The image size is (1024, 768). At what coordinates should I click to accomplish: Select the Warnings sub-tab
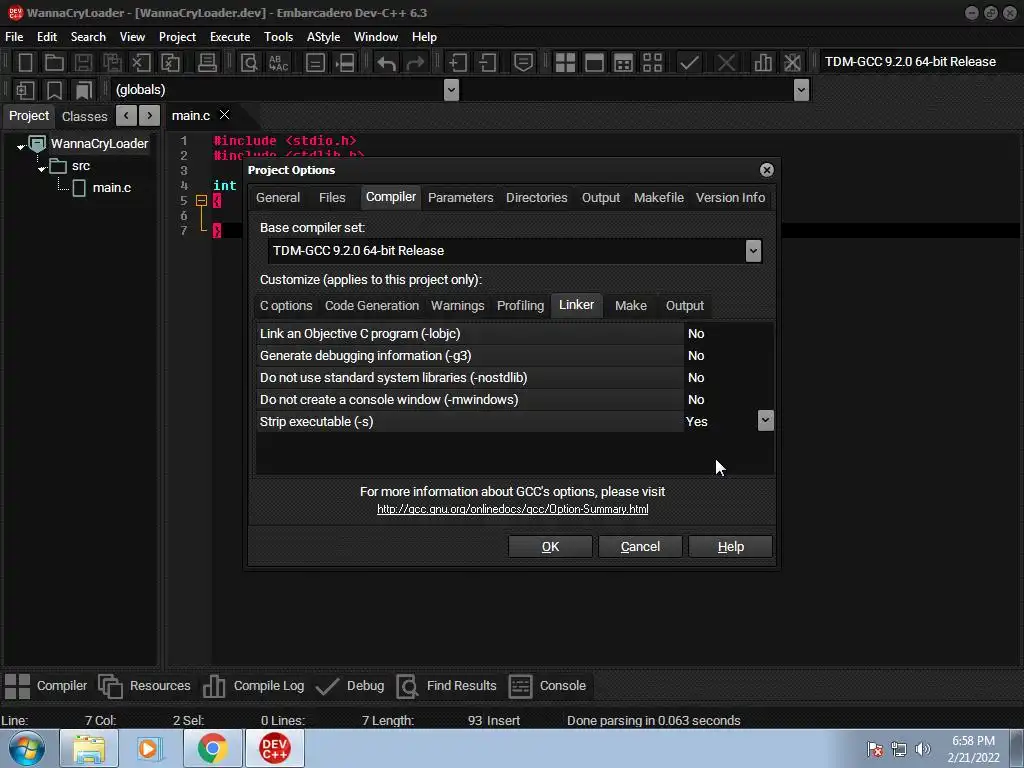point(457,306)
